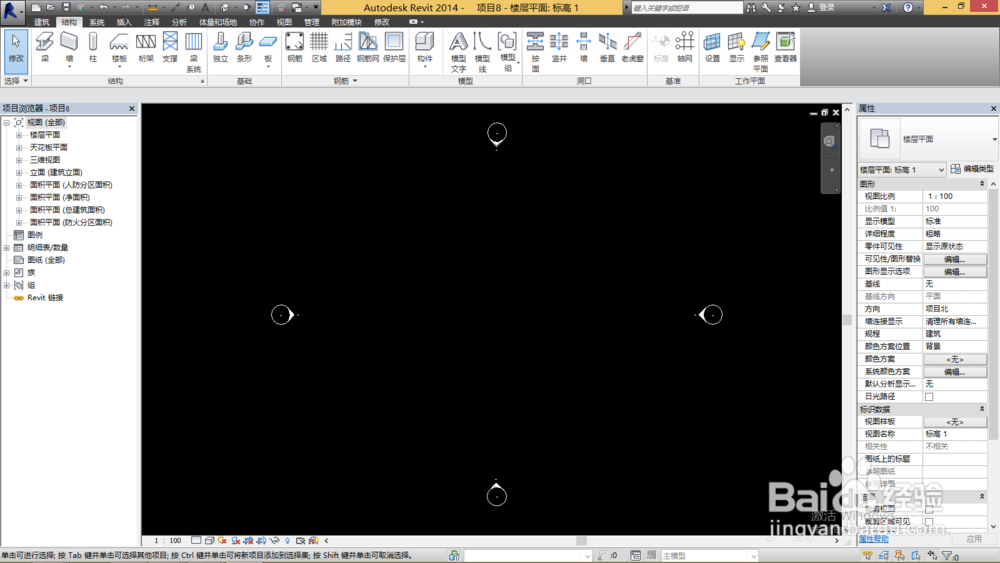Screen dimensions: 1000x563
Task: Click 编辑 button for 可见性/图形替换
Action: pos(955,259)
